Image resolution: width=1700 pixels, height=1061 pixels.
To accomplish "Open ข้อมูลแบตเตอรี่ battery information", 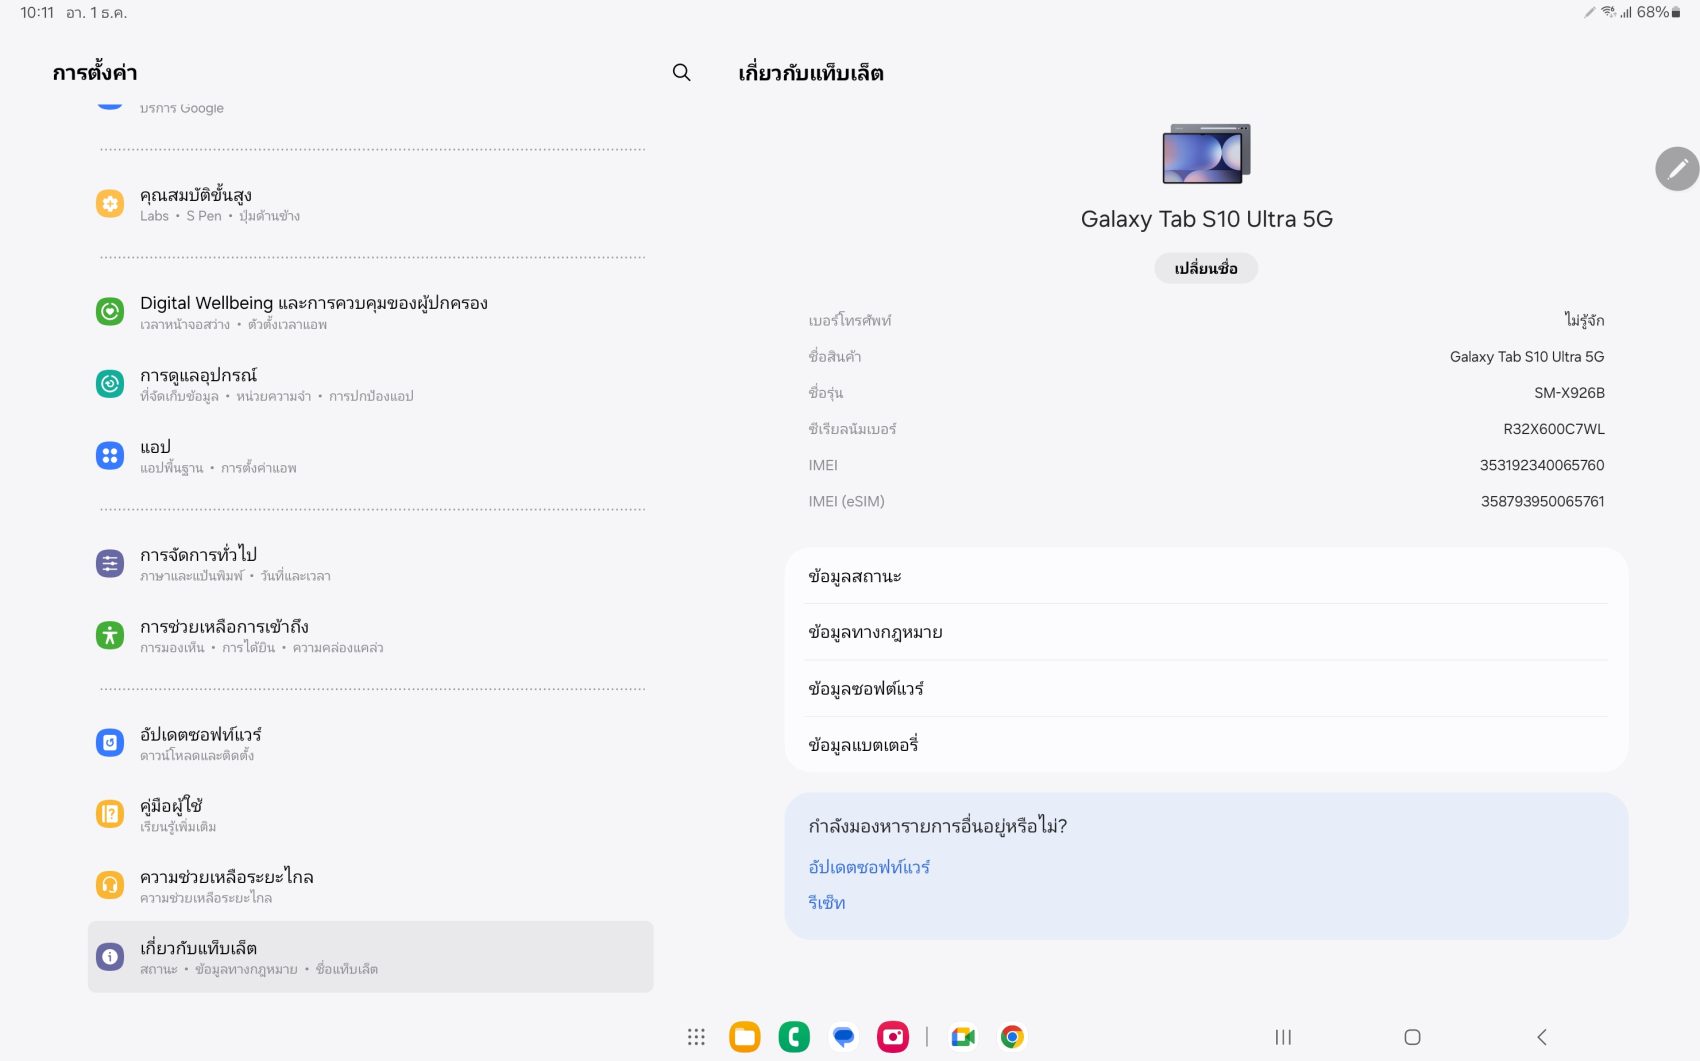I will pyautogui.click(x=1206, y=744).
